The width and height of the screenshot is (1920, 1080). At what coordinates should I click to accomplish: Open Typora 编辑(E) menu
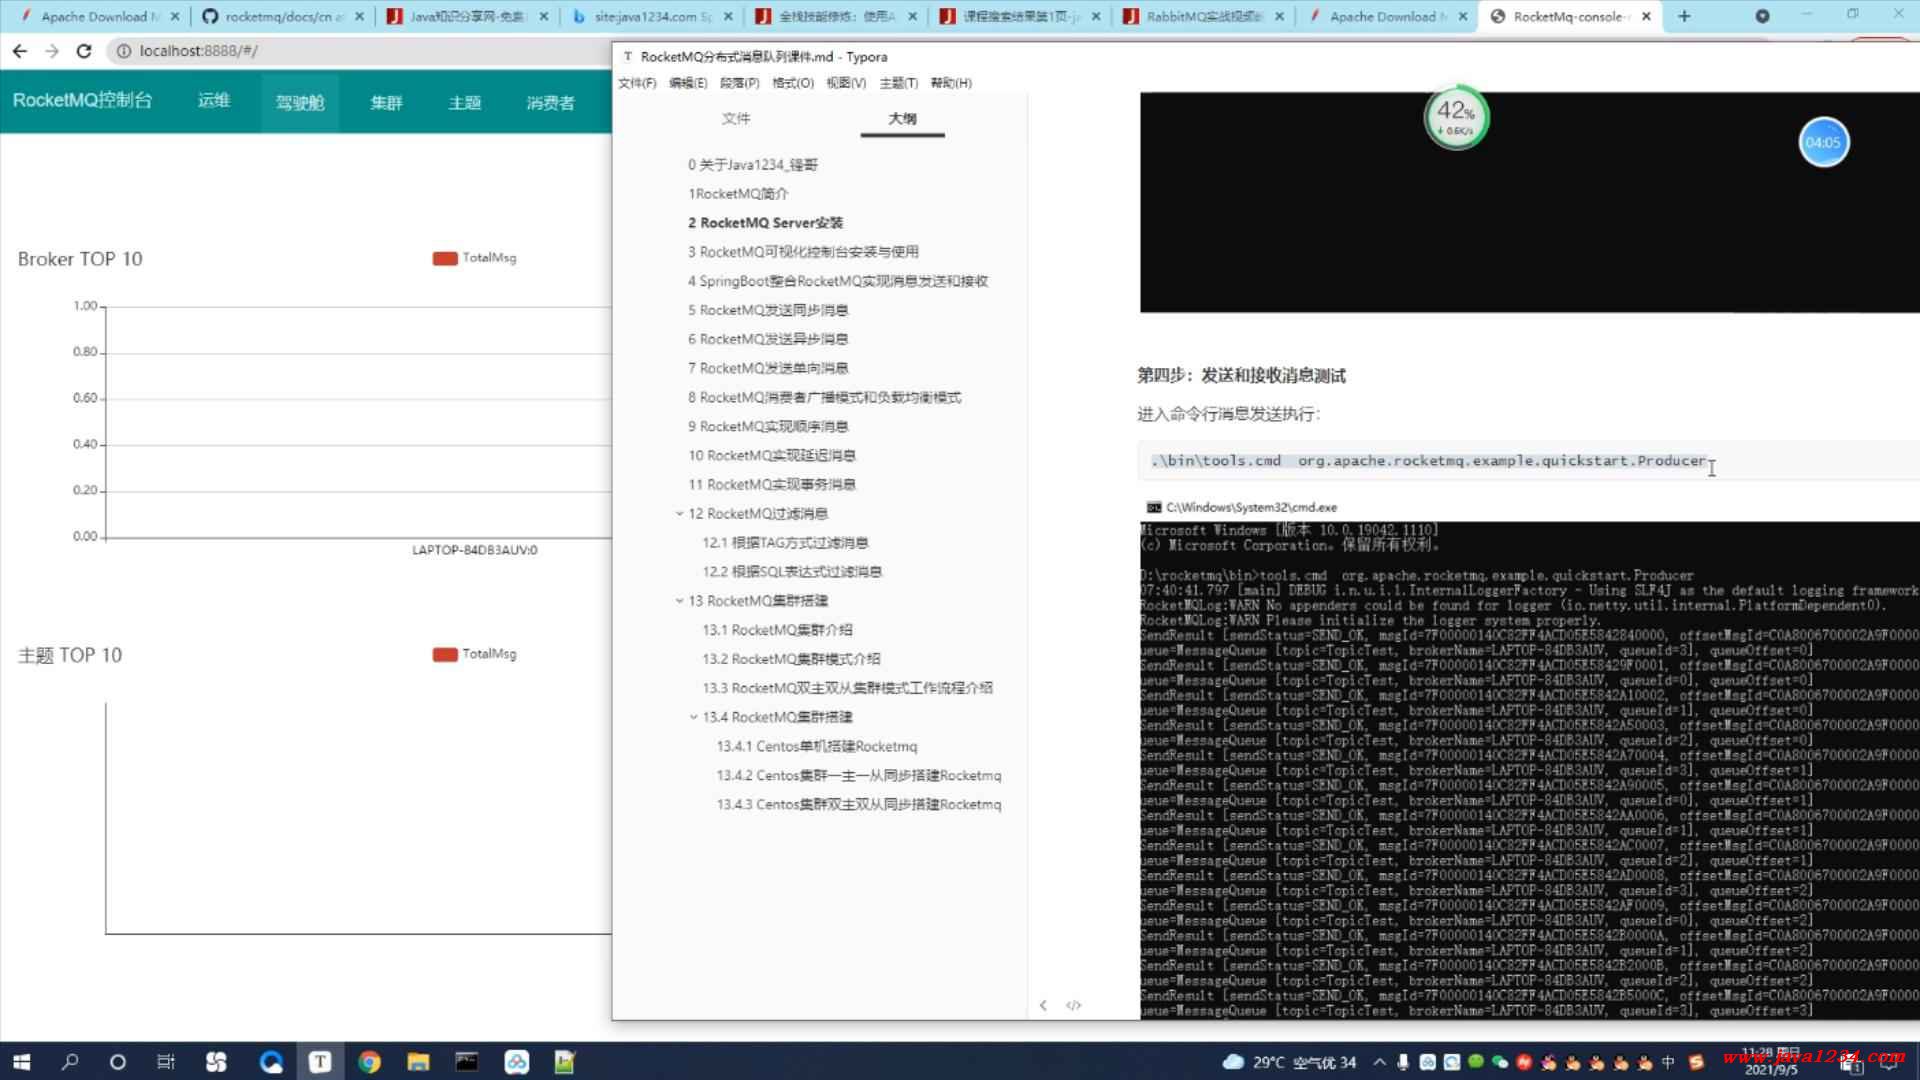click(688, 83)
